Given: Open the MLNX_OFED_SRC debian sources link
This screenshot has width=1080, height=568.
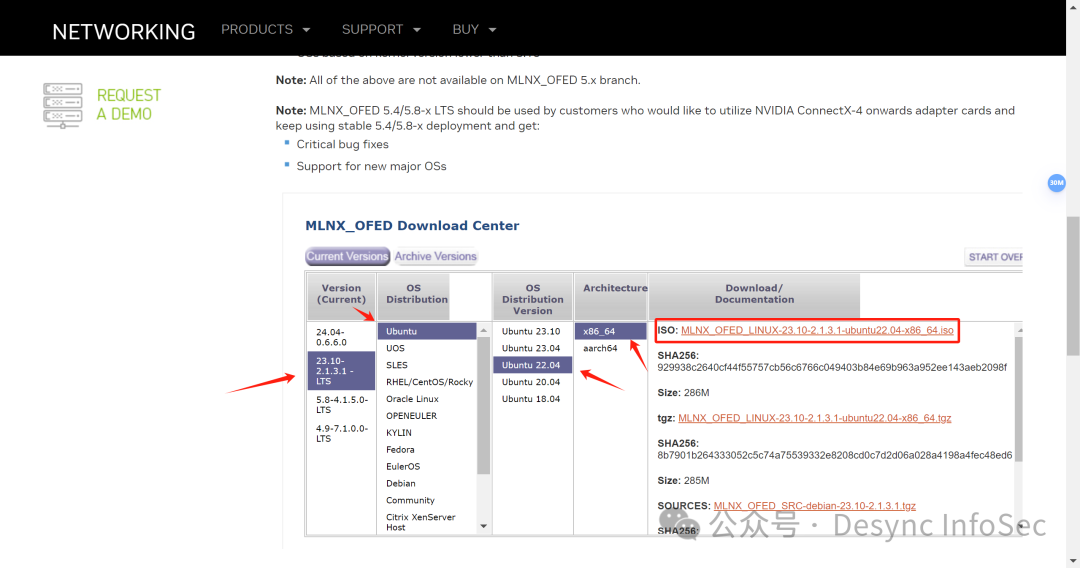Looking at the screenshot, I should coord(814,506).
